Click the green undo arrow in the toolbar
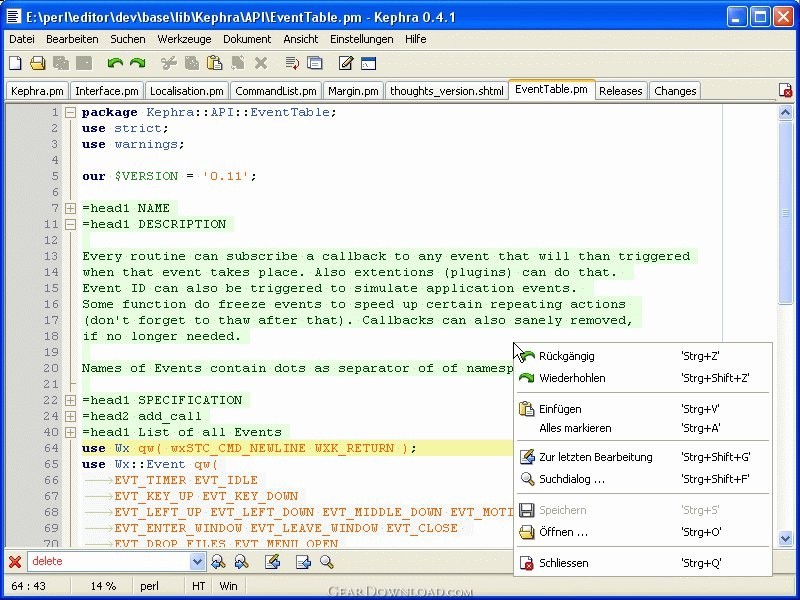800x600 pixels. tap(115, 63)
